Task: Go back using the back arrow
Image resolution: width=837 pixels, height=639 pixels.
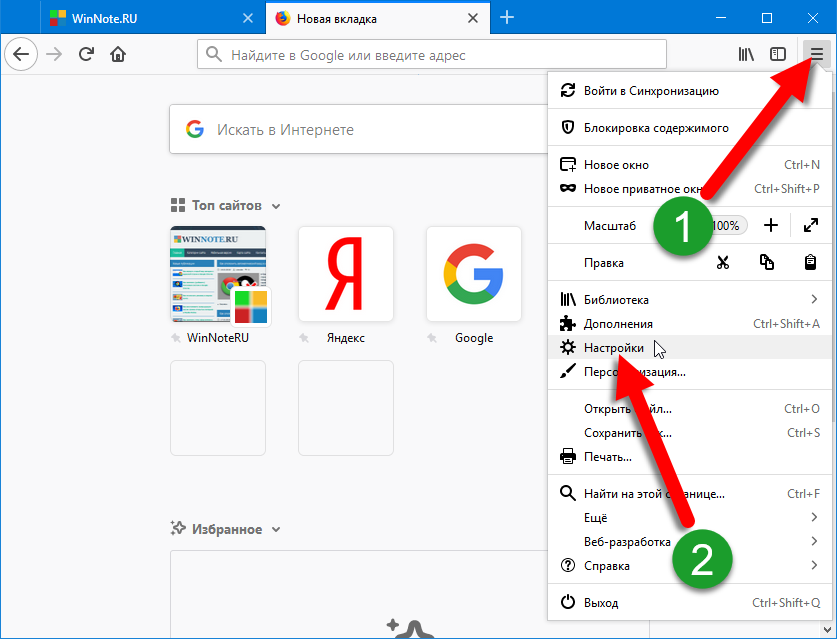Action: [22, 54]
